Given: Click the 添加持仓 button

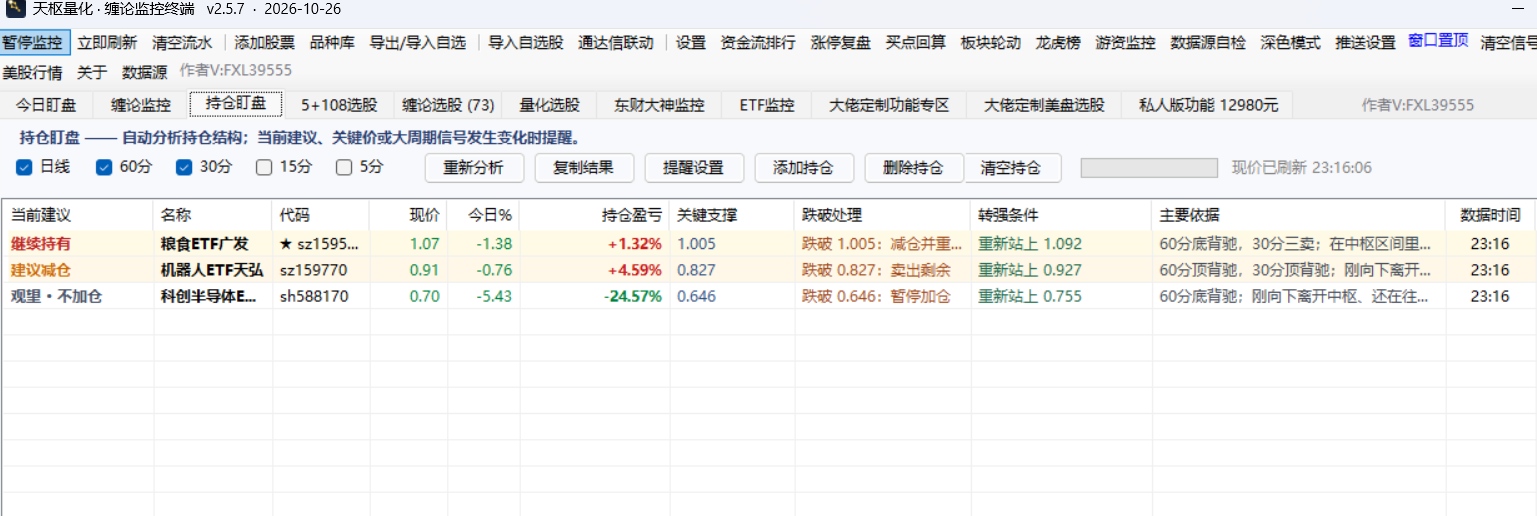Looking at the screenshot, I should coord(804,168).
